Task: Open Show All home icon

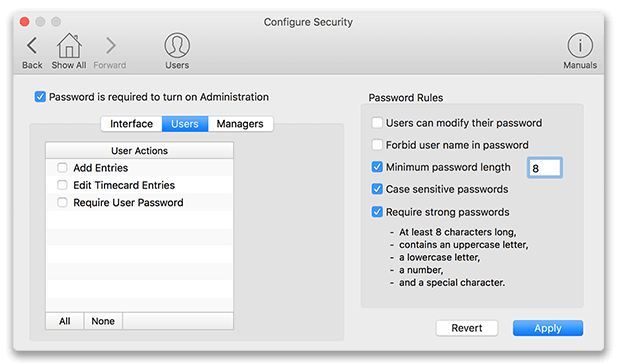Action: click(x=69, y=46)
